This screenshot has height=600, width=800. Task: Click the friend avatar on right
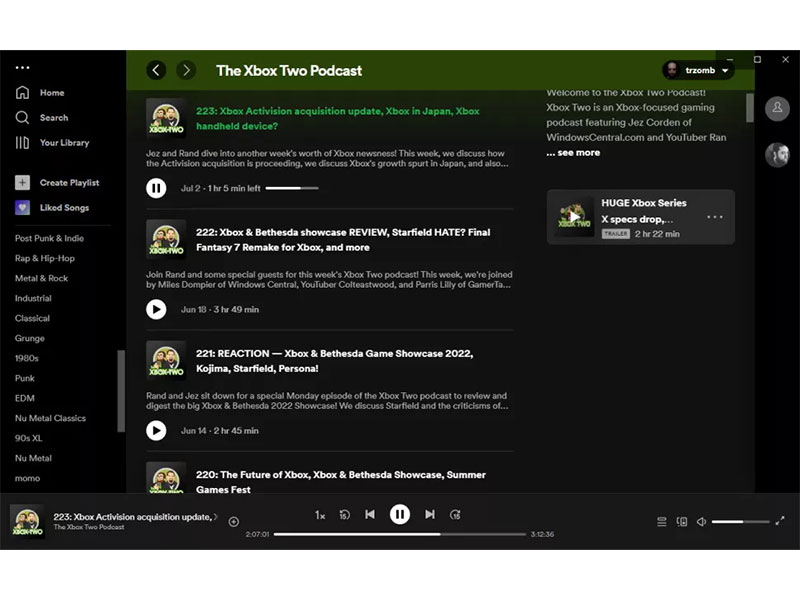(777, 155)
